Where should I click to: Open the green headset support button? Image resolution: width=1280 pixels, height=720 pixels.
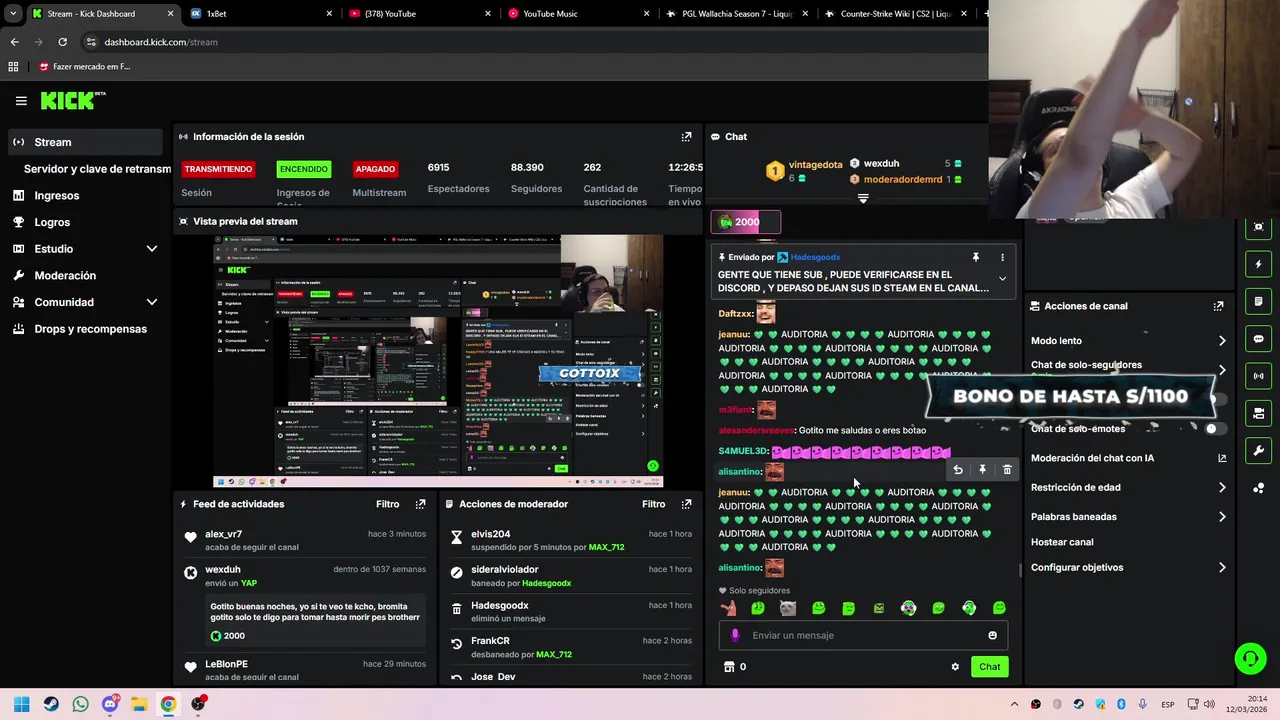1250,658
